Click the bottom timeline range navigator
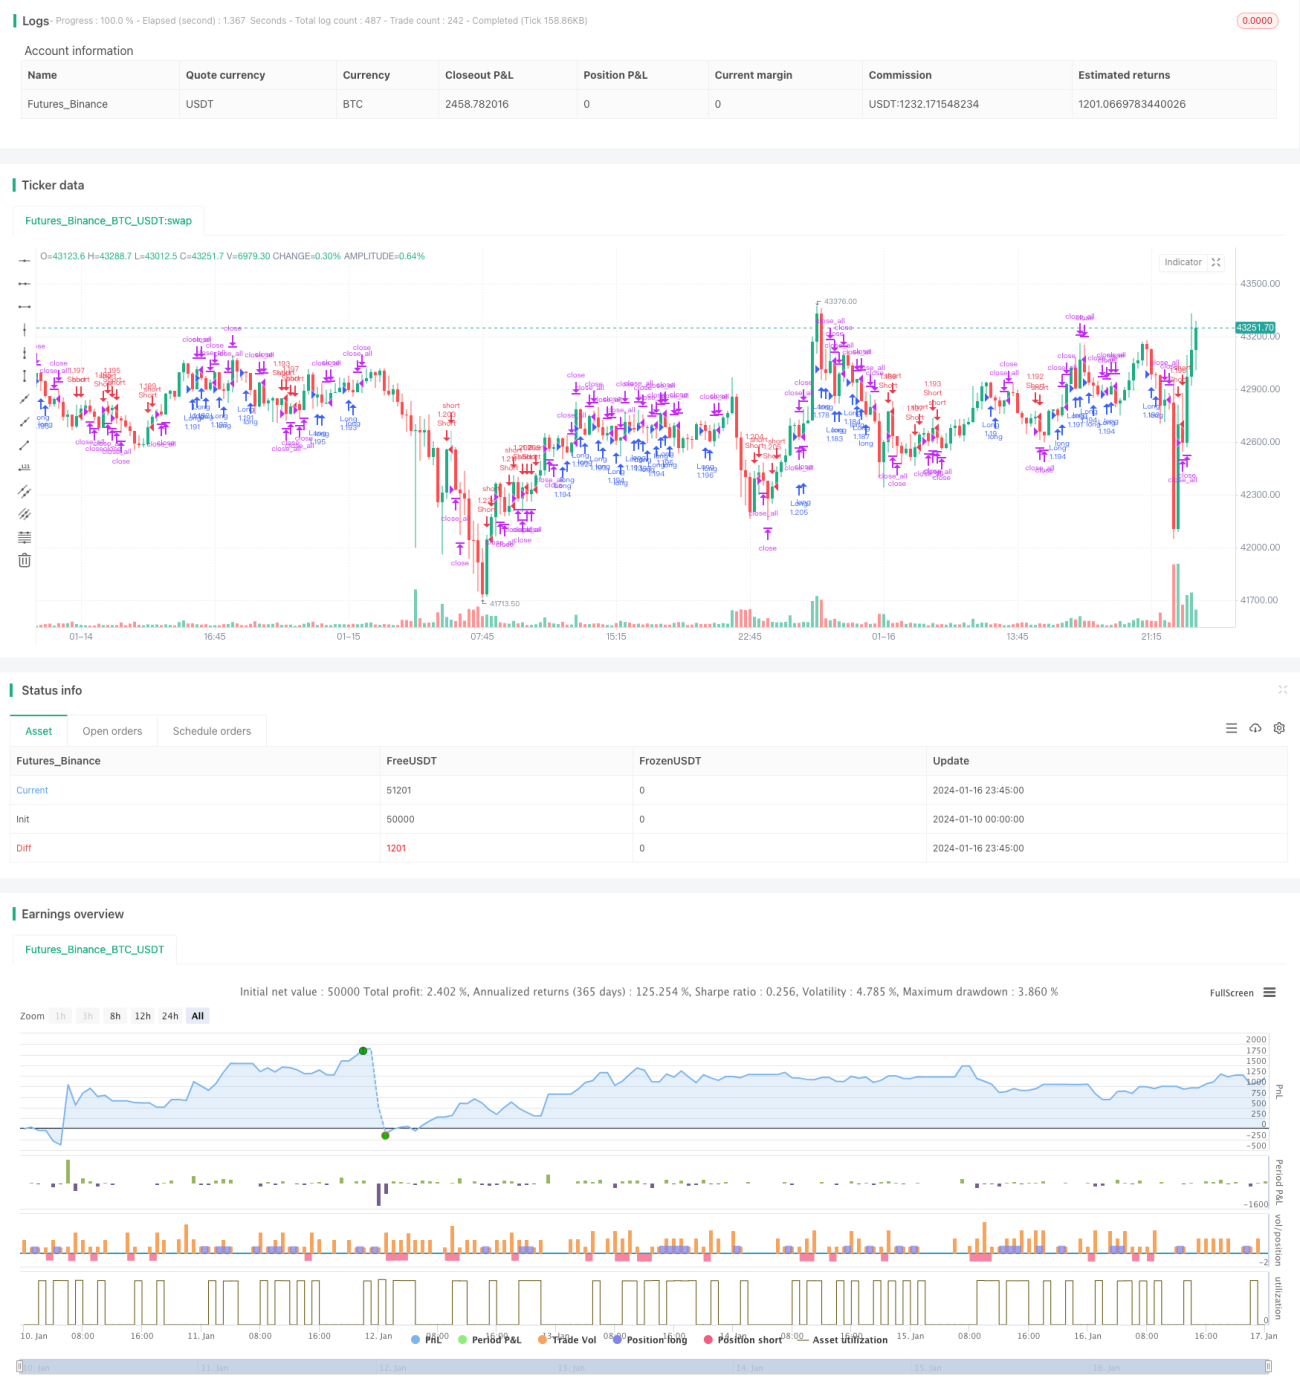Image resolution: width=1300 pixels, height=1396 pixels. (x=645, y=1367)
